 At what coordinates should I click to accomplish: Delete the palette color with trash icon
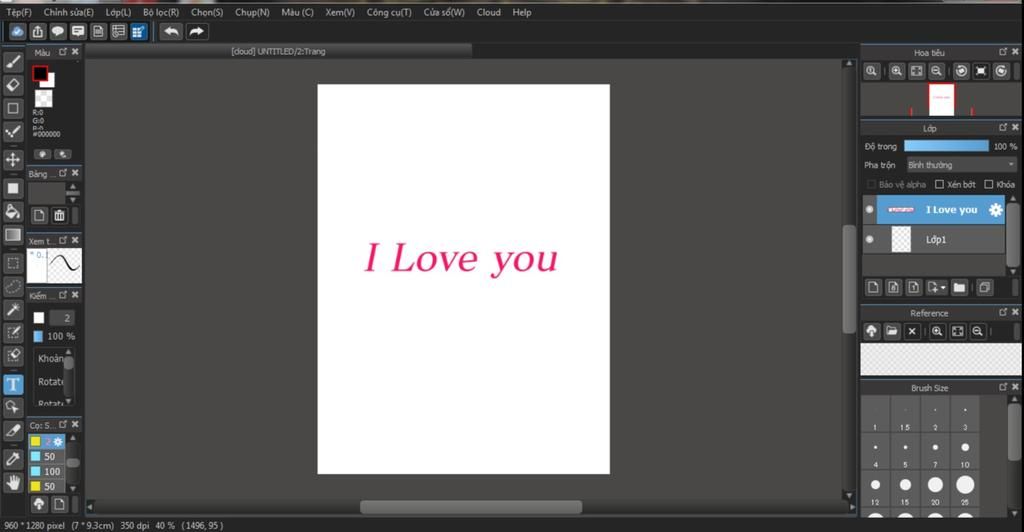(x=59, y=215)
